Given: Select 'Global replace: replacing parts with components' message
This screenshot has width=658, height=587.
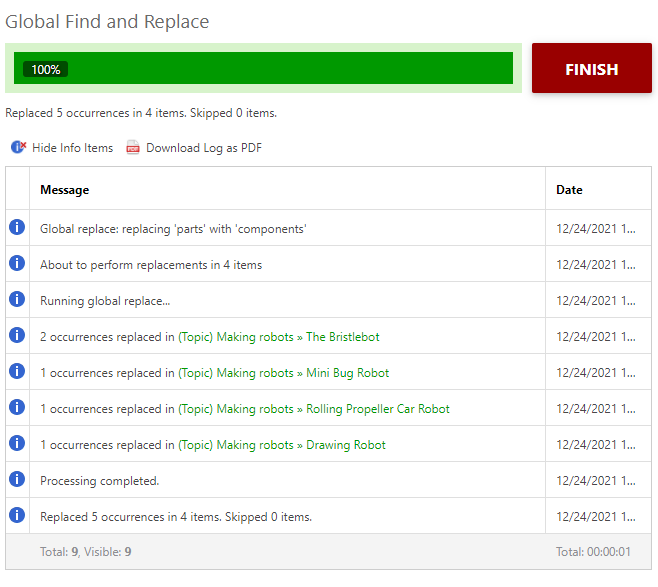Looking at the screenshot, I should tap(173, 229).
